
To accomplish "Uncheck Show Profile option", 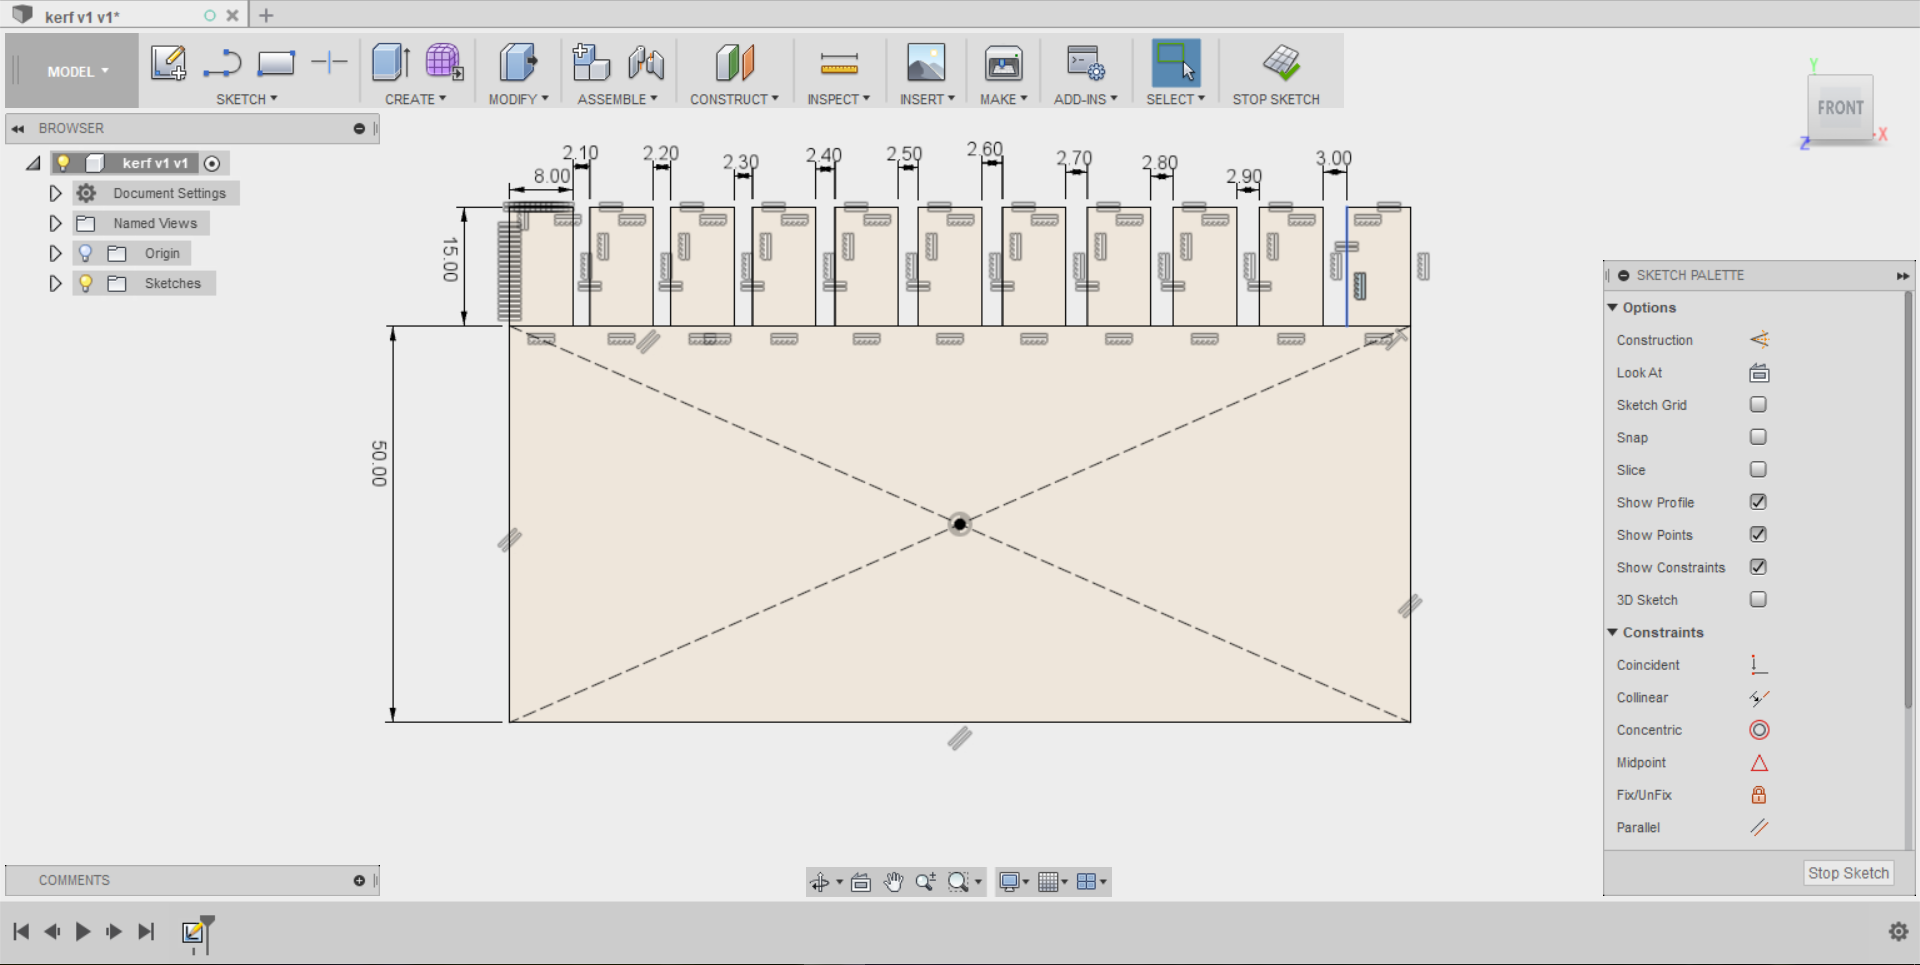I will tap(1758, 502).
